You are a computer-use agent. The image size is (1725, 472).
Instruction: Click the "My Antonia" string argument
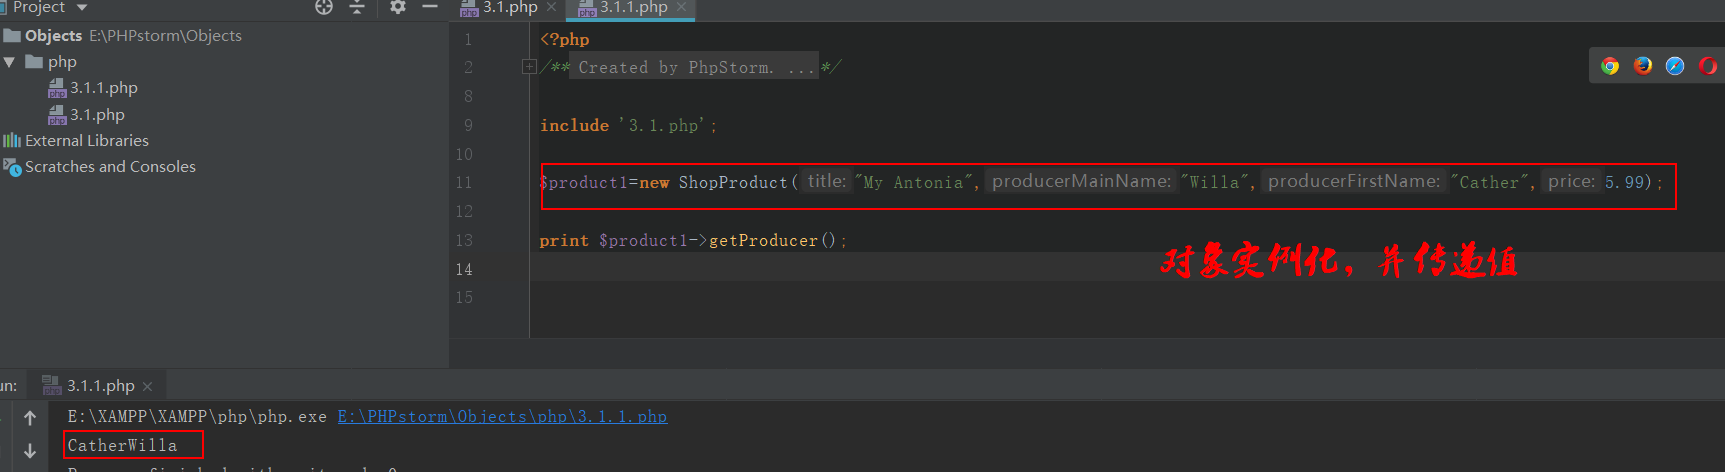point(914,183)
